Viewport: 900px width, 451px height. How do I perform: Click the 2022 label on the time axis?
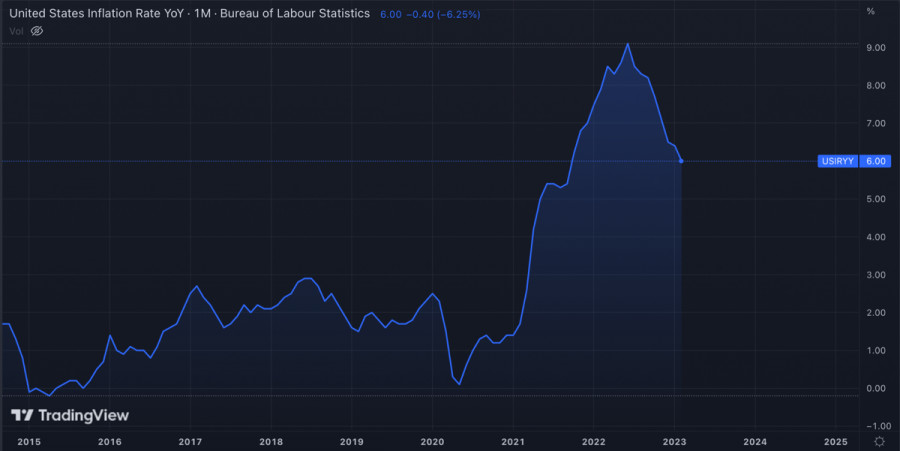pyautogui.click(x=593, y=442)
